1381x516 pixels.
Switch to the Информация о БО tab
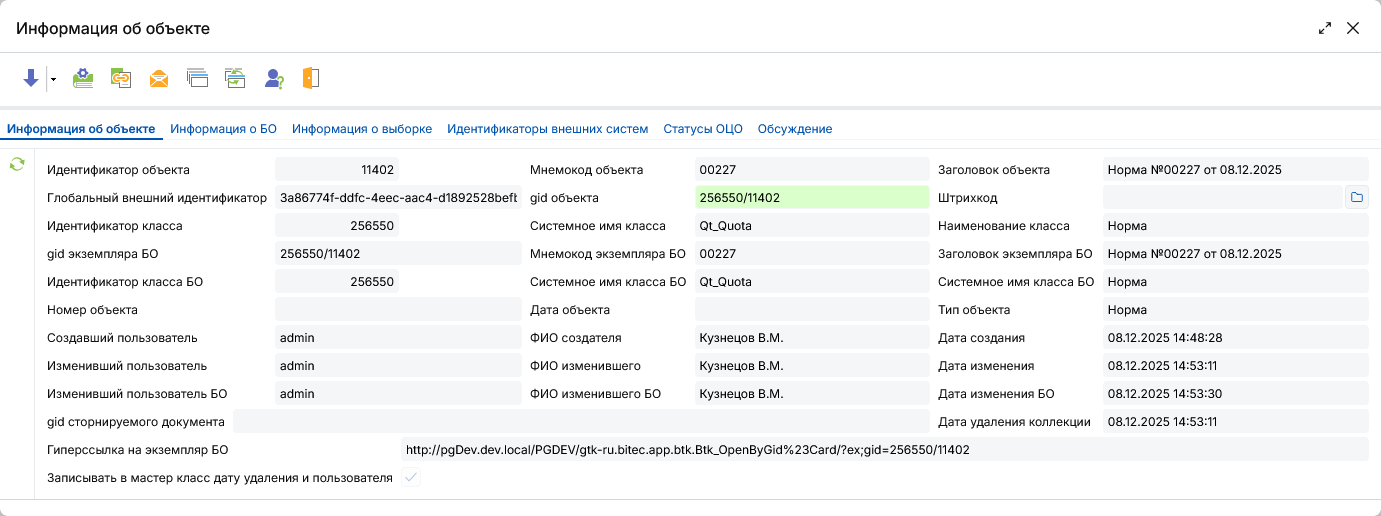point(223,129)
